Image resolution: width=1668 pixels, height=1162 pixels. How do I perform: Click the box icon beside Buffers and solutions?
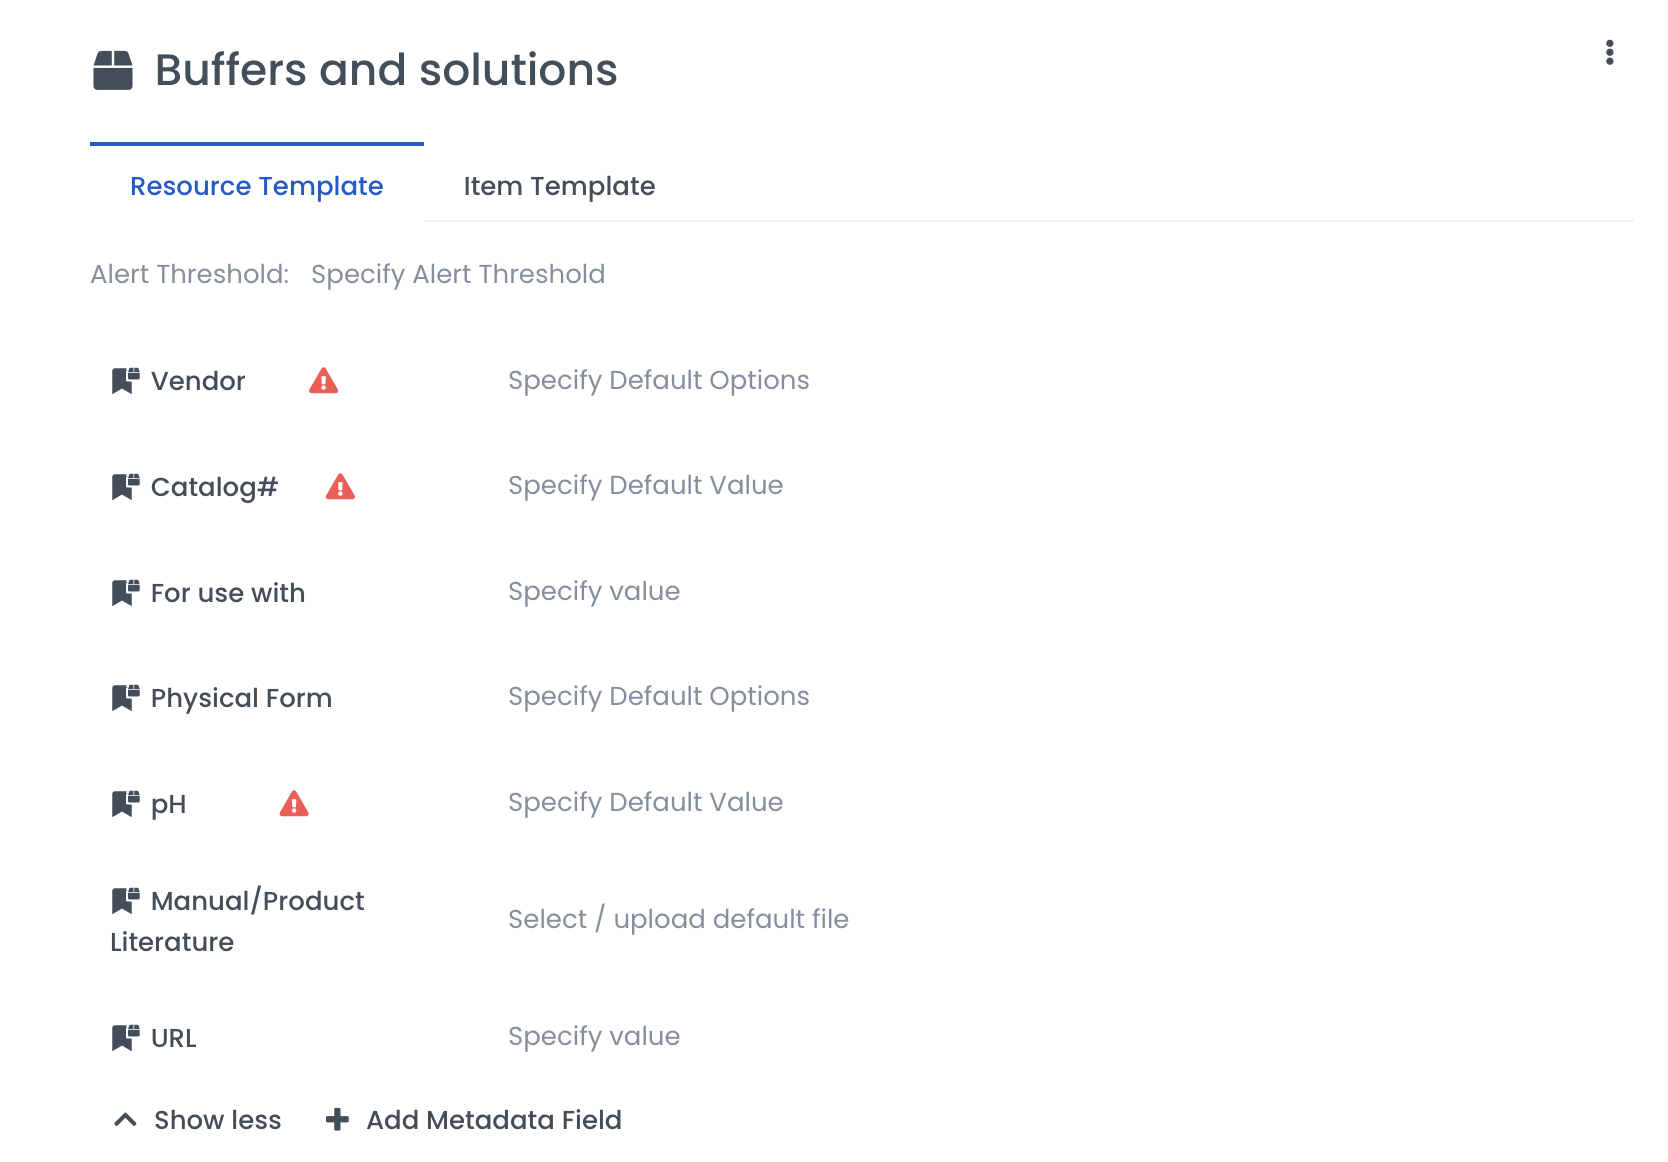click(x=113, y=71)
